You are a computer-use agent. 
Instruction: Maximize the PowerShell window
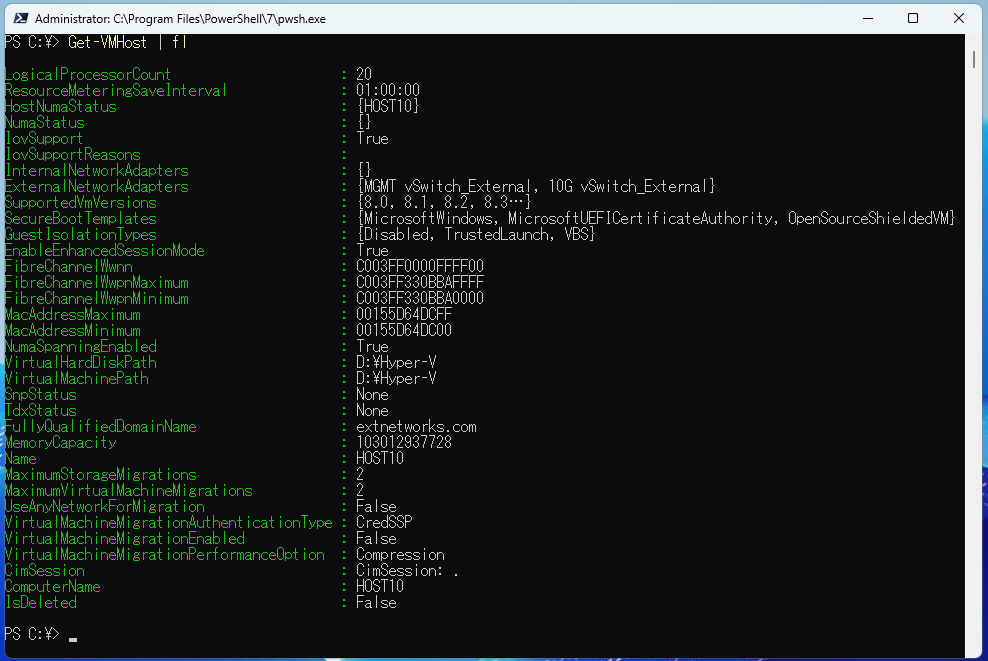click(913, 18)
